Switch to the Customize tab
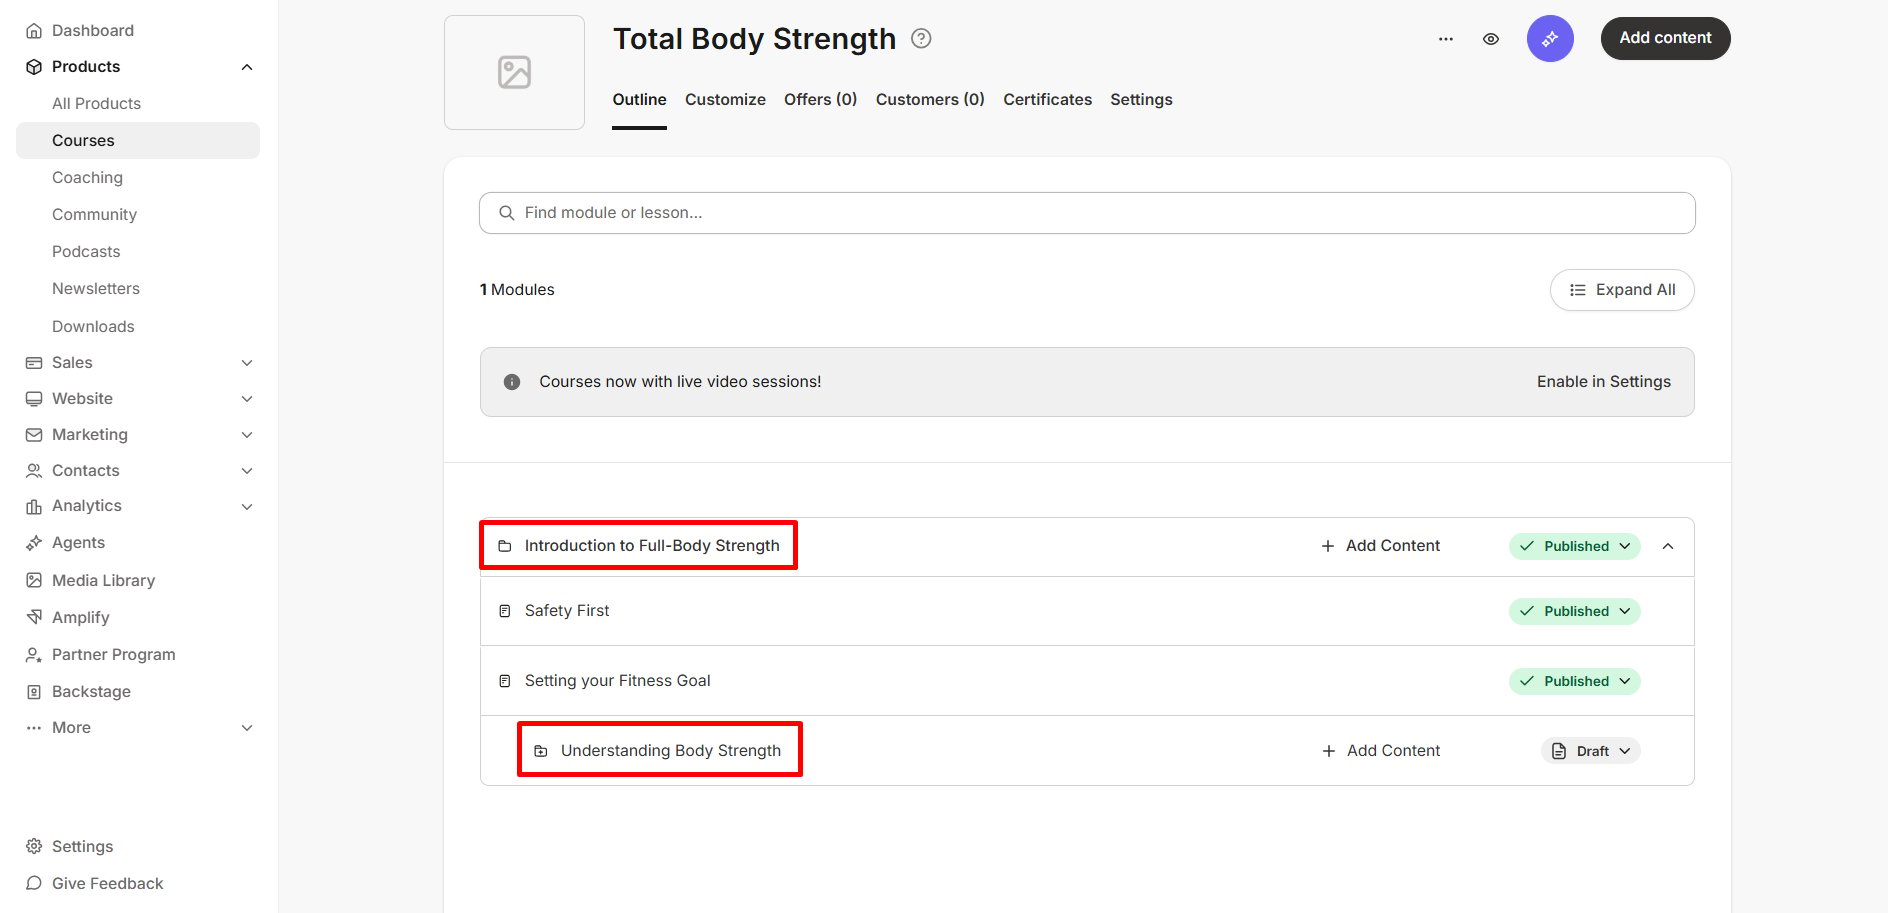Screen dimensions: 1888x913 pos(725,100)
